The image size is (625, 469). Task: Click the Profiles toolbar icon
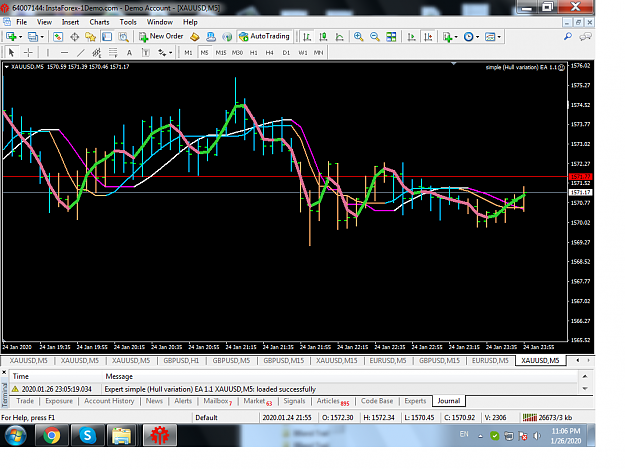click(x=33, y=37)
